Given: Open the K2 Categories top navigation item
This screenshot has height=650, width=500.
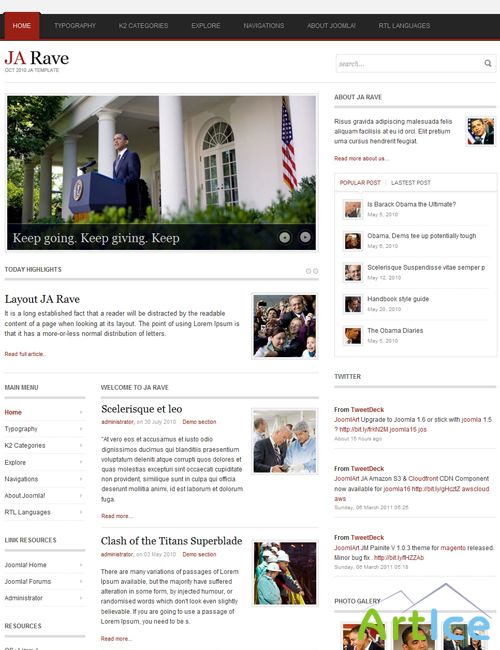Looking at the screenshot, I should pos(143,26).
